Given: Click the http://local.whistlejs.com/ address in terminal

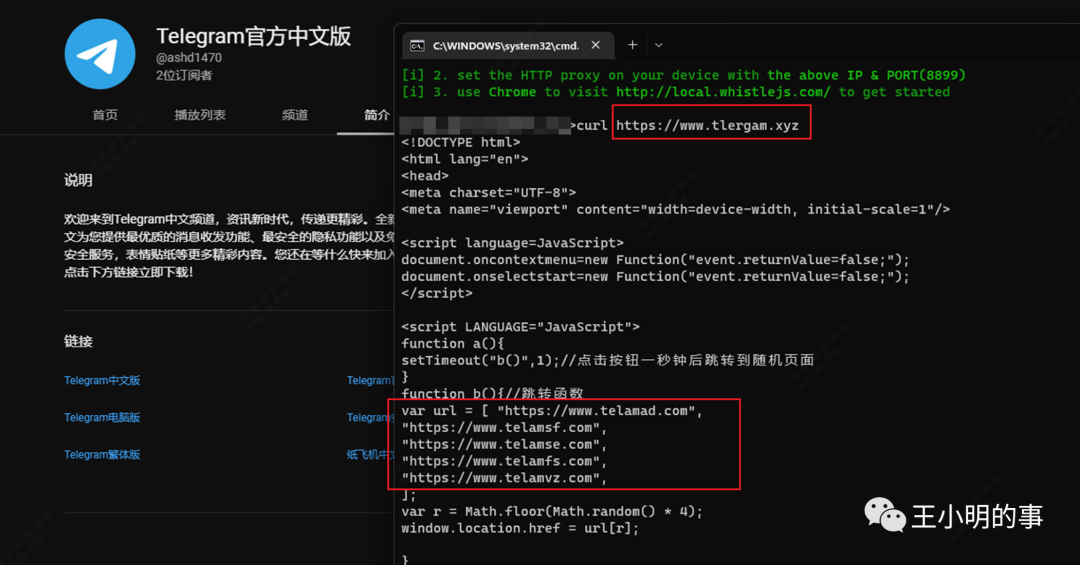Looking at the screenshot, I should (x=723, y=92).
